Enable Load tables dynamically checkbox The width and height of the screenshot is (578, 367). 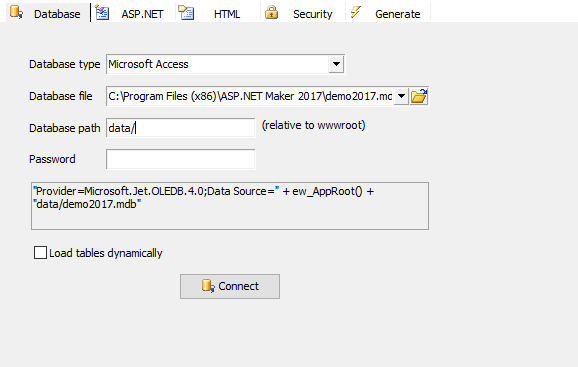(x=40, y=253)
